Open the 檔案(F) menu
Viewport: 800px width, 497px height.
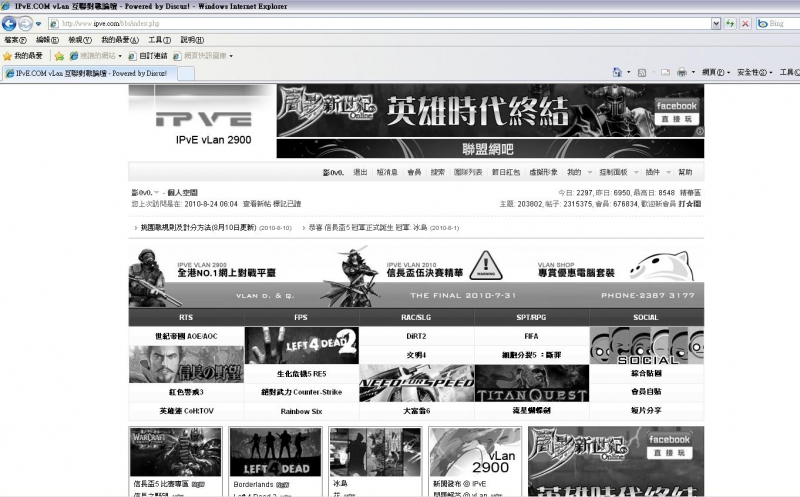(15, 40)
